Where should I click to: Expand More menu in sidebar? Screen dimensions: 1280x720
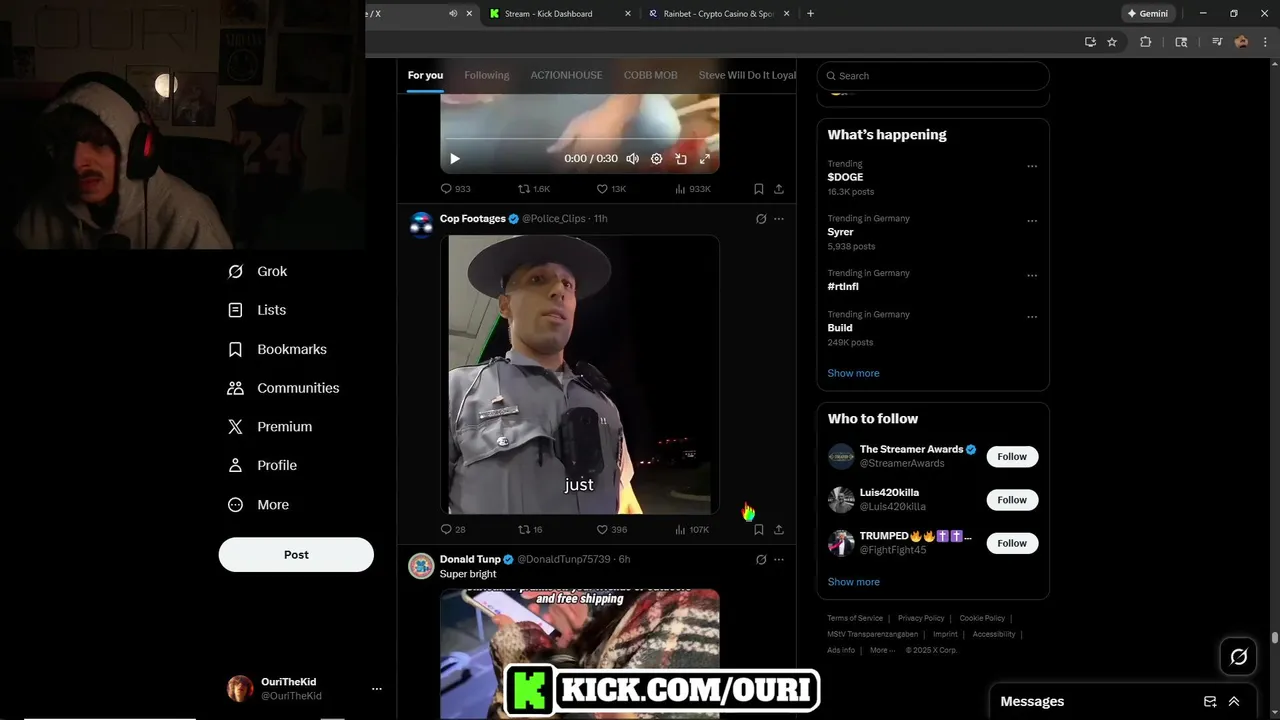point(259,505)
